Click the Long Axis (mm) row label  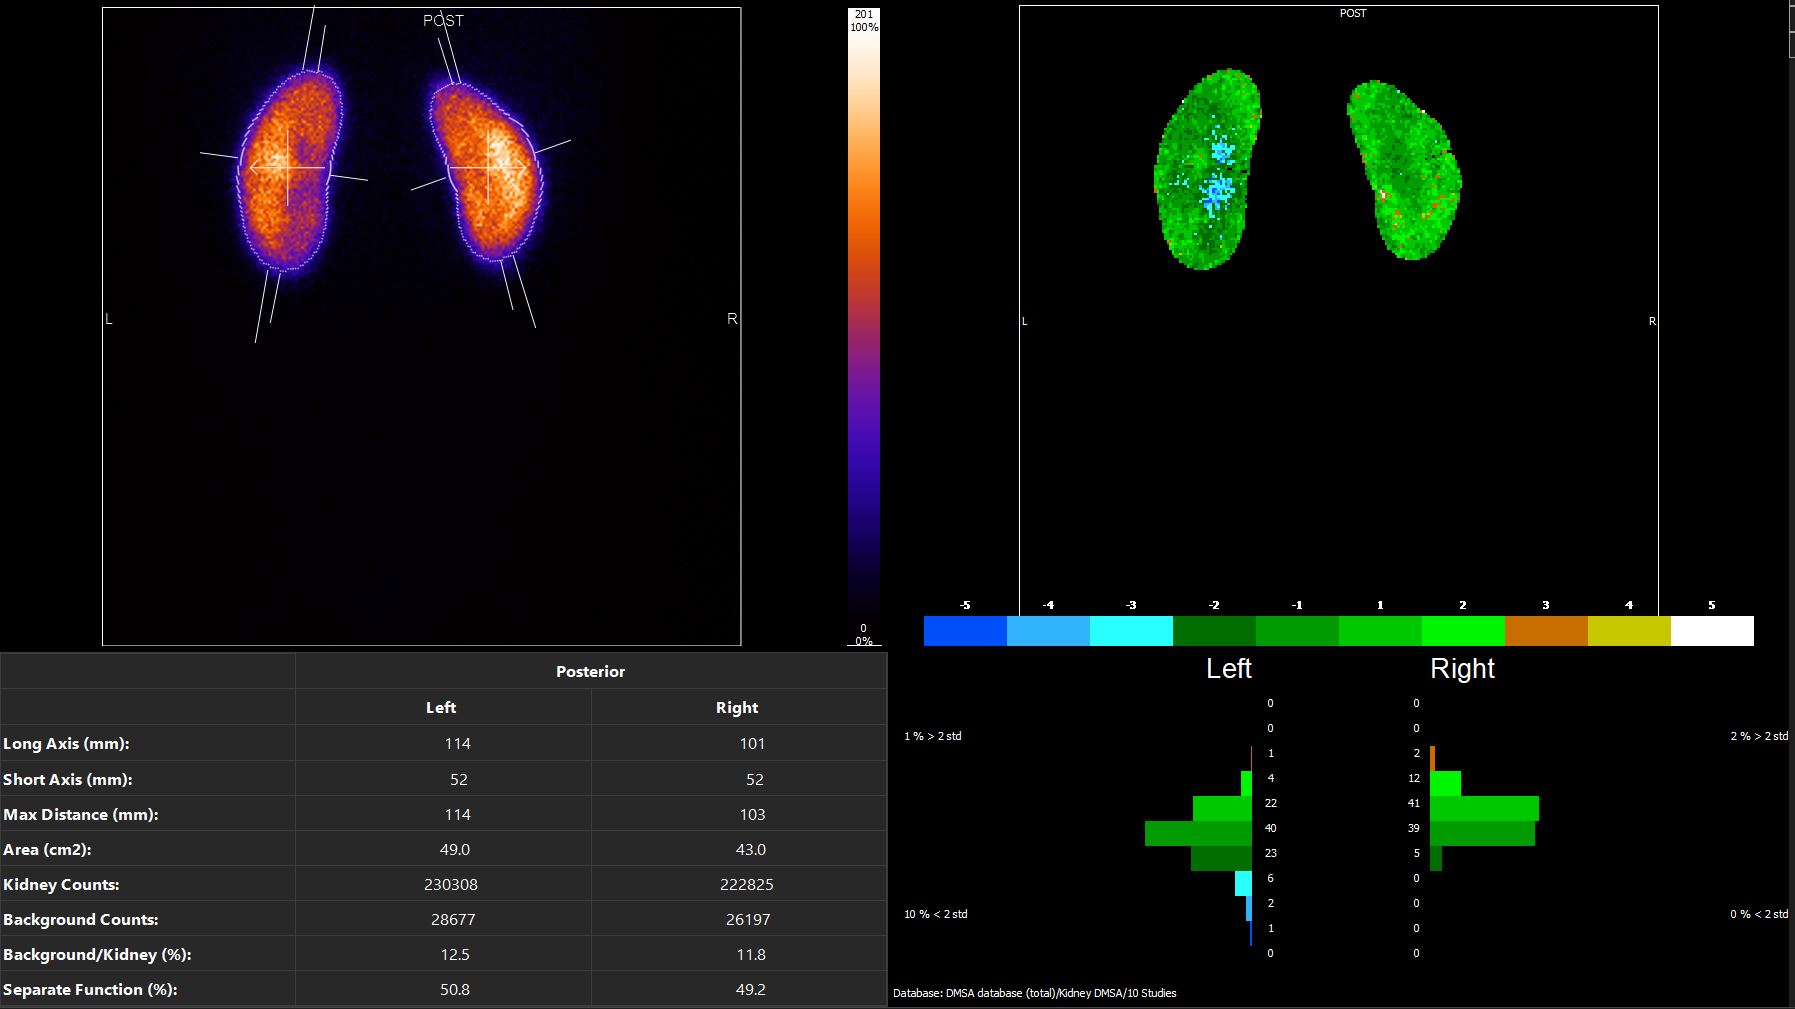[x=66, y=743]
